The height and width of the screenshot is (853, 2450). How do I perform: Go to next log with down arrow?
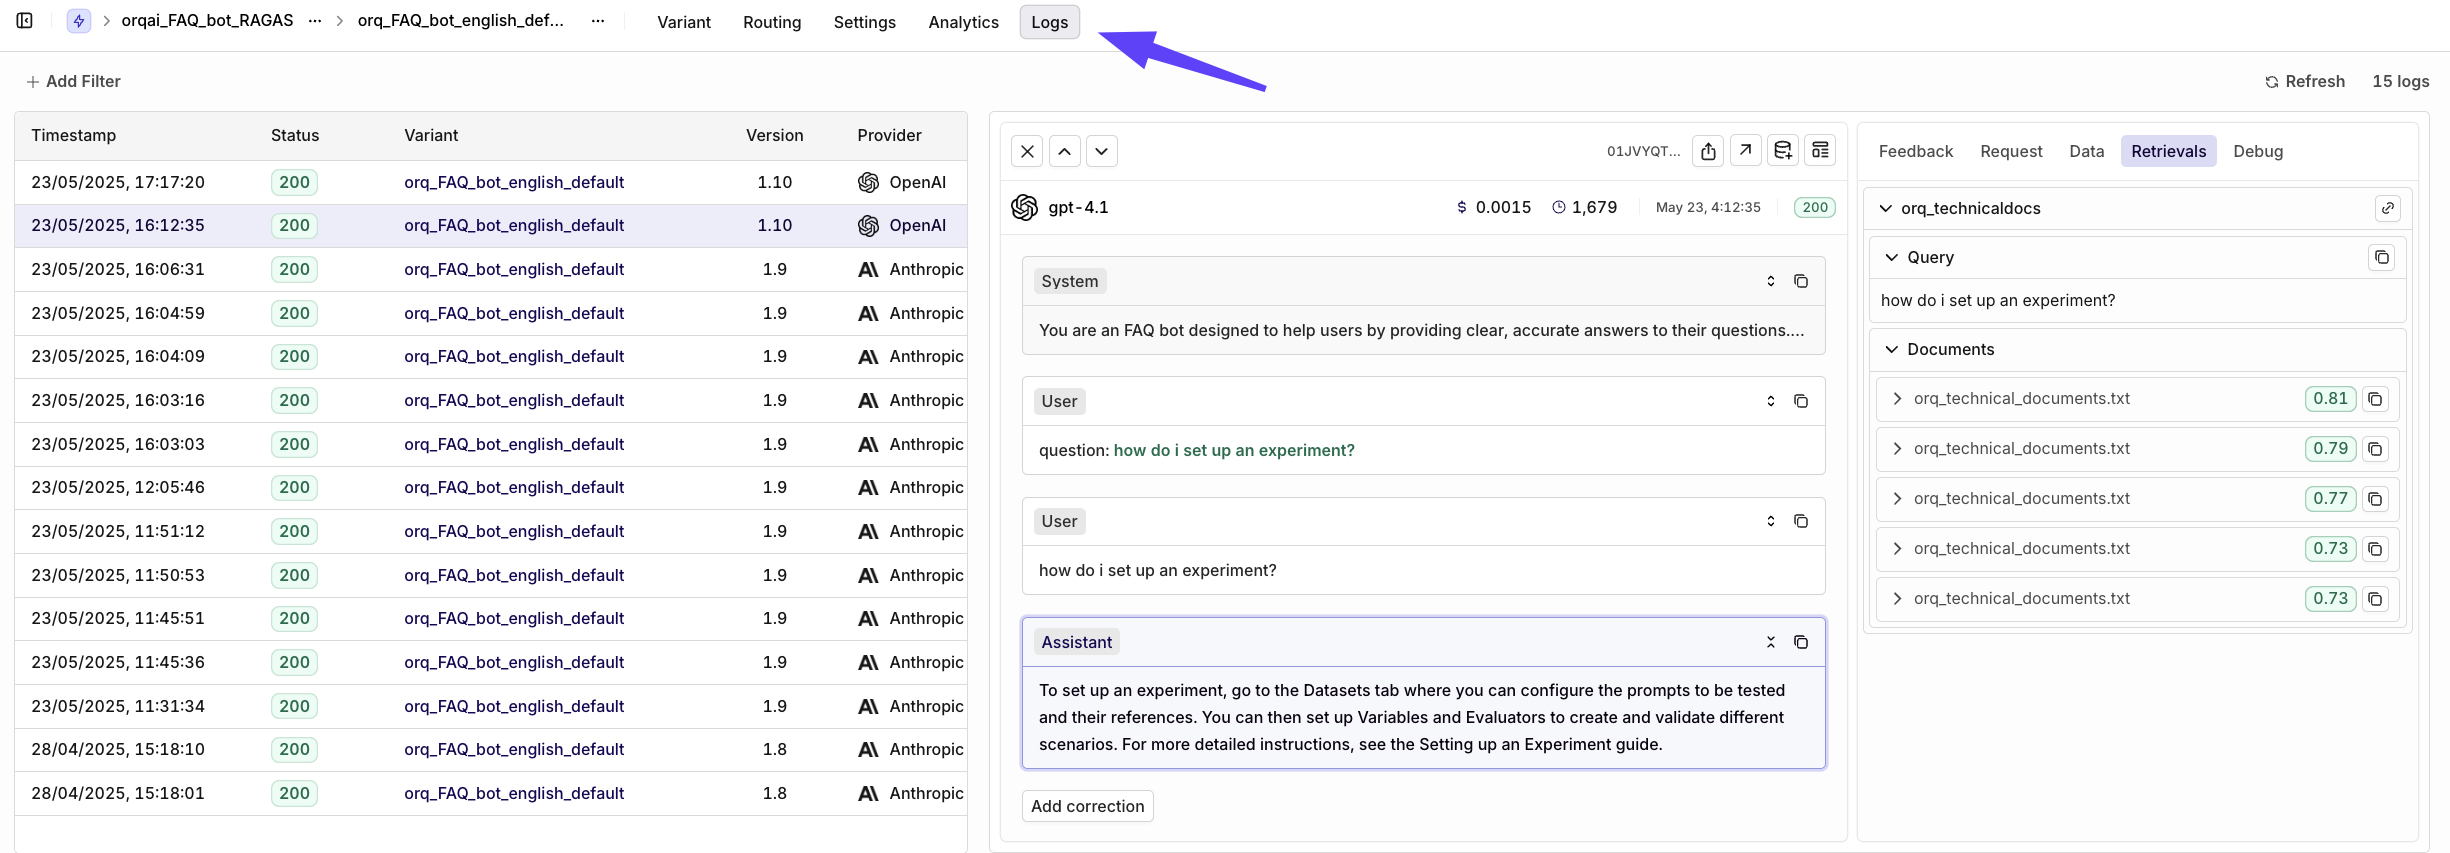(x=1102, y=151)
